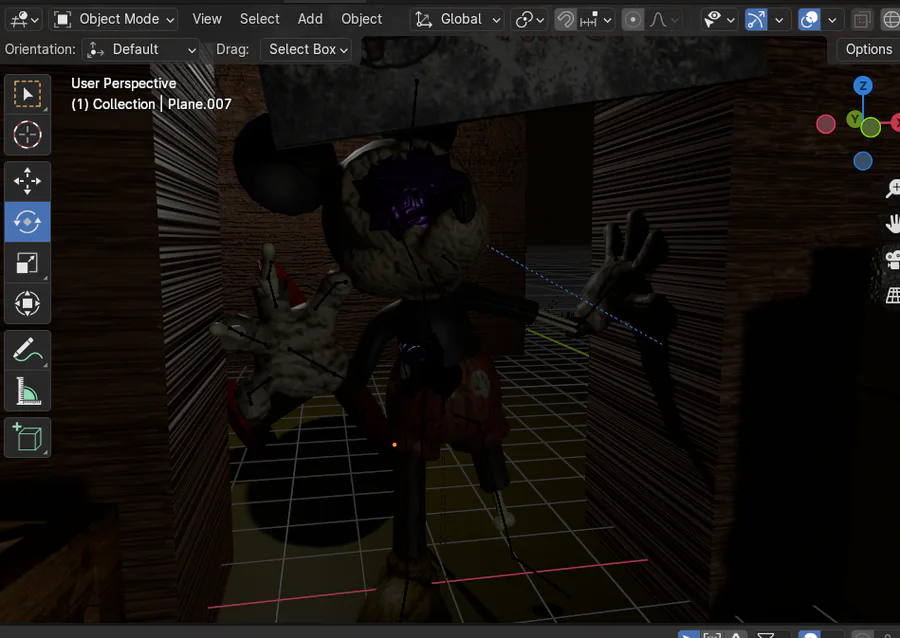Click the 'Plane.007' object name text
The width and height of the screenshot is (900, 638).
coord(199,104)
